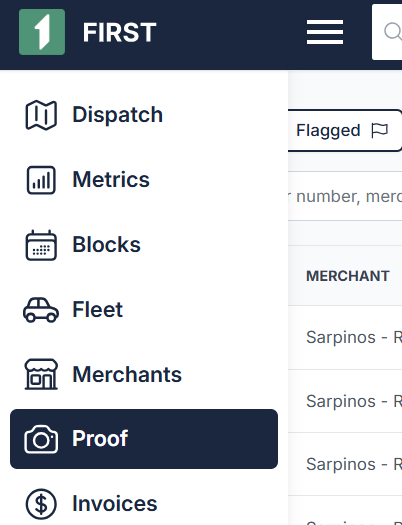
Task: Click the green FIRST logo icon
Action: [42, 32]
